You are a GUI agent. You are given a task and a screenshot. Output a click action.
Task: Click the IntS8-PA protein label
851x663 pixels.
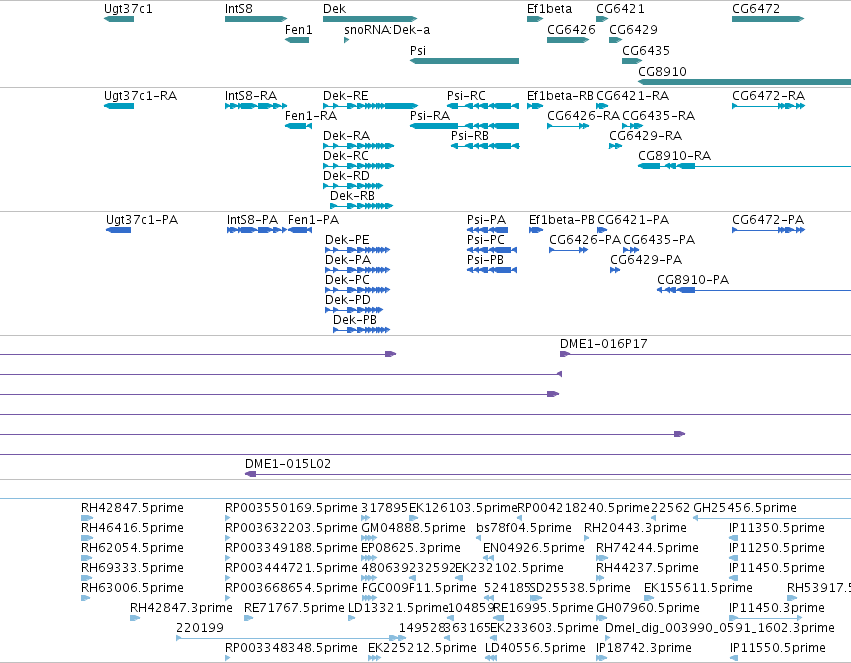(x=252, y=220)
